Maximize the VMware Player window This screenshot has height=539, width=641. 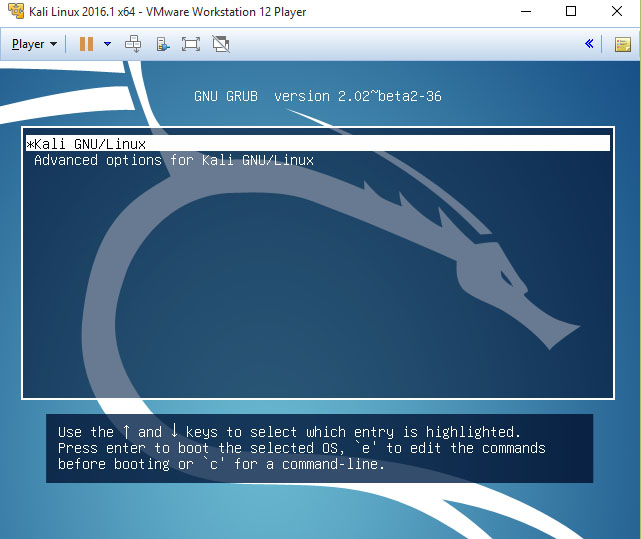point(571,12)
